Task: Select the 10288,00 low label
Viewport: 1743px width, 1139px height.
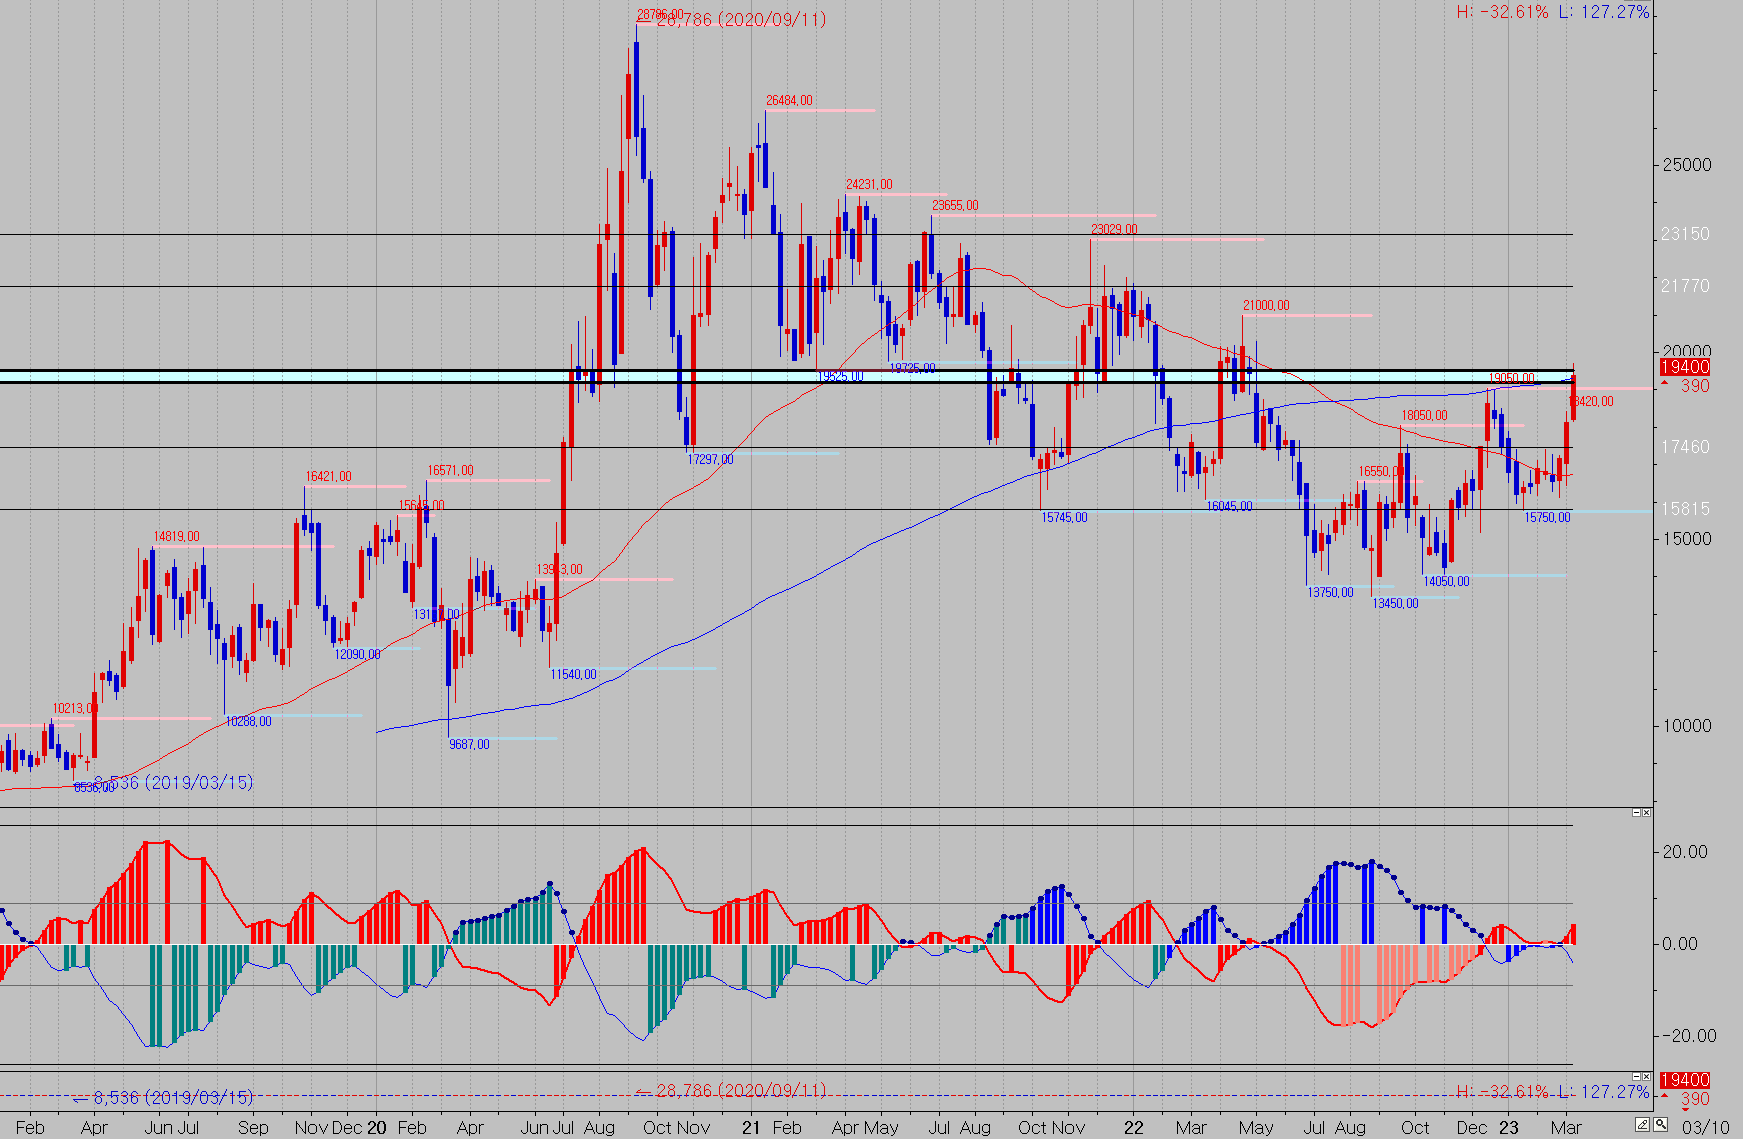Action: tap(248, 722)
